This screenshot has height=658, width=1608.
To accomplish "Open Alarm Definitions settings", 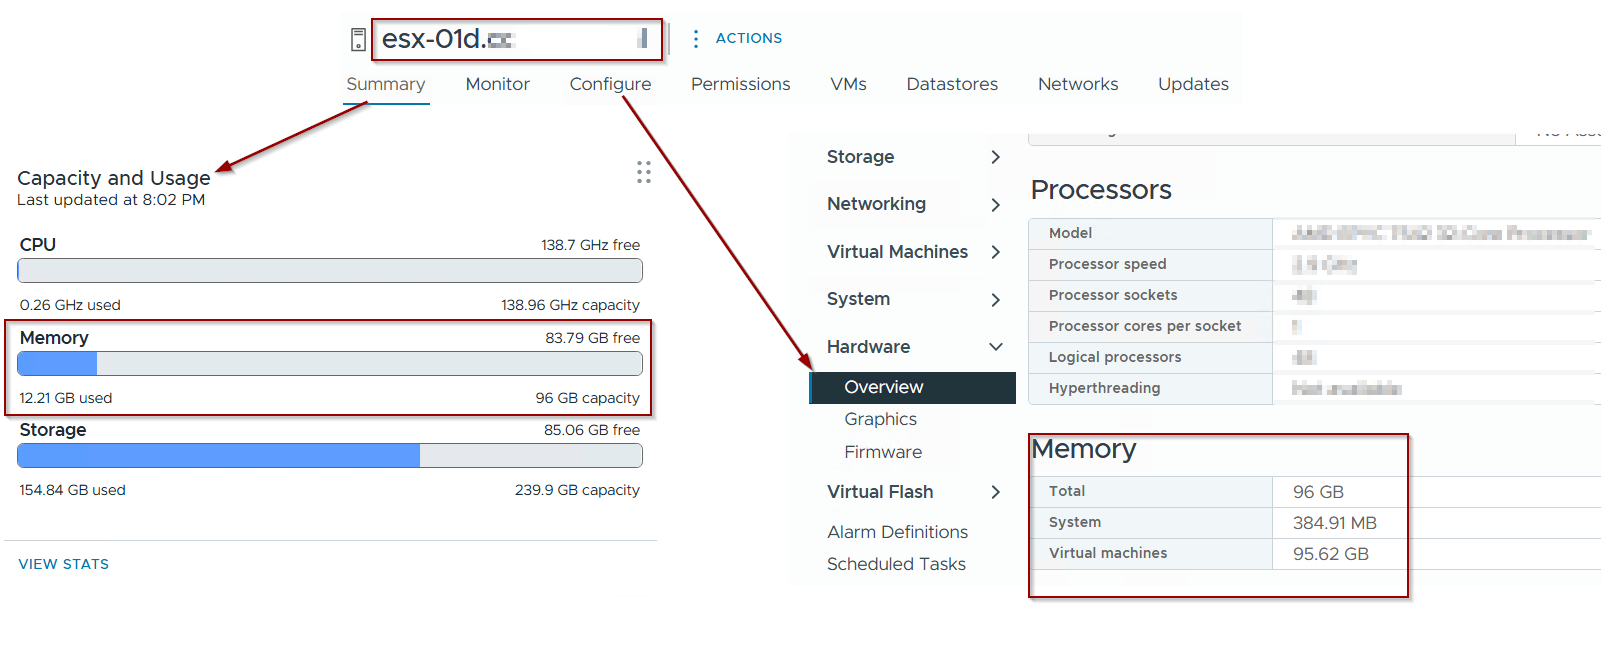I will point(897,532).
